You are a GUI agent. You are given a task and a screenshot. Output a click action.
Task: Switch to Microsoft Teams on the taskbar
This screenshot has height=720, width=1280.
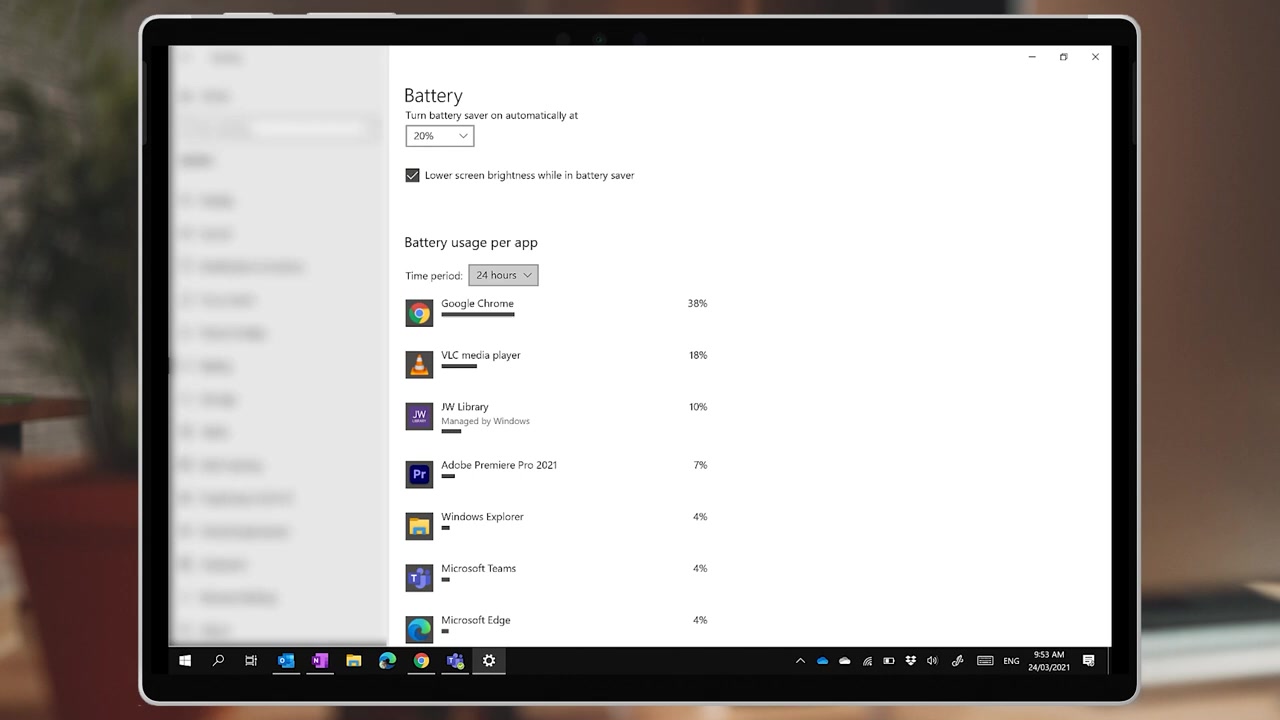pyautogui.click(x=455, y=661)
